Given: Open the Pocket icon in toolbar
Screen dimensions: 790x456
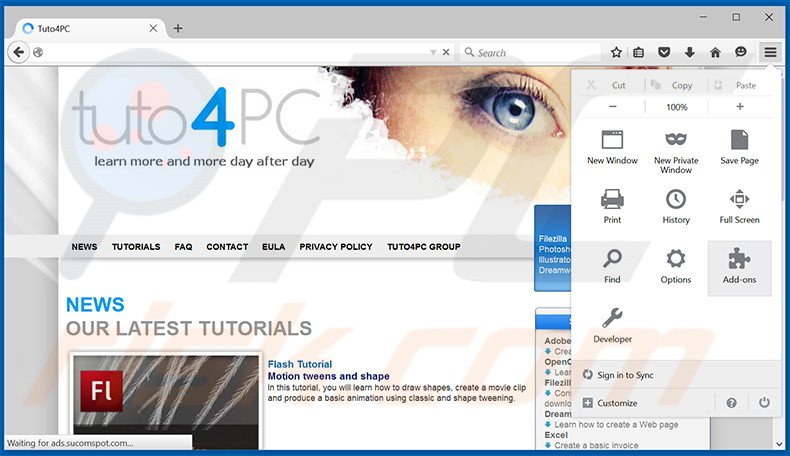Looking at the screenshot, I should point(664,52).
